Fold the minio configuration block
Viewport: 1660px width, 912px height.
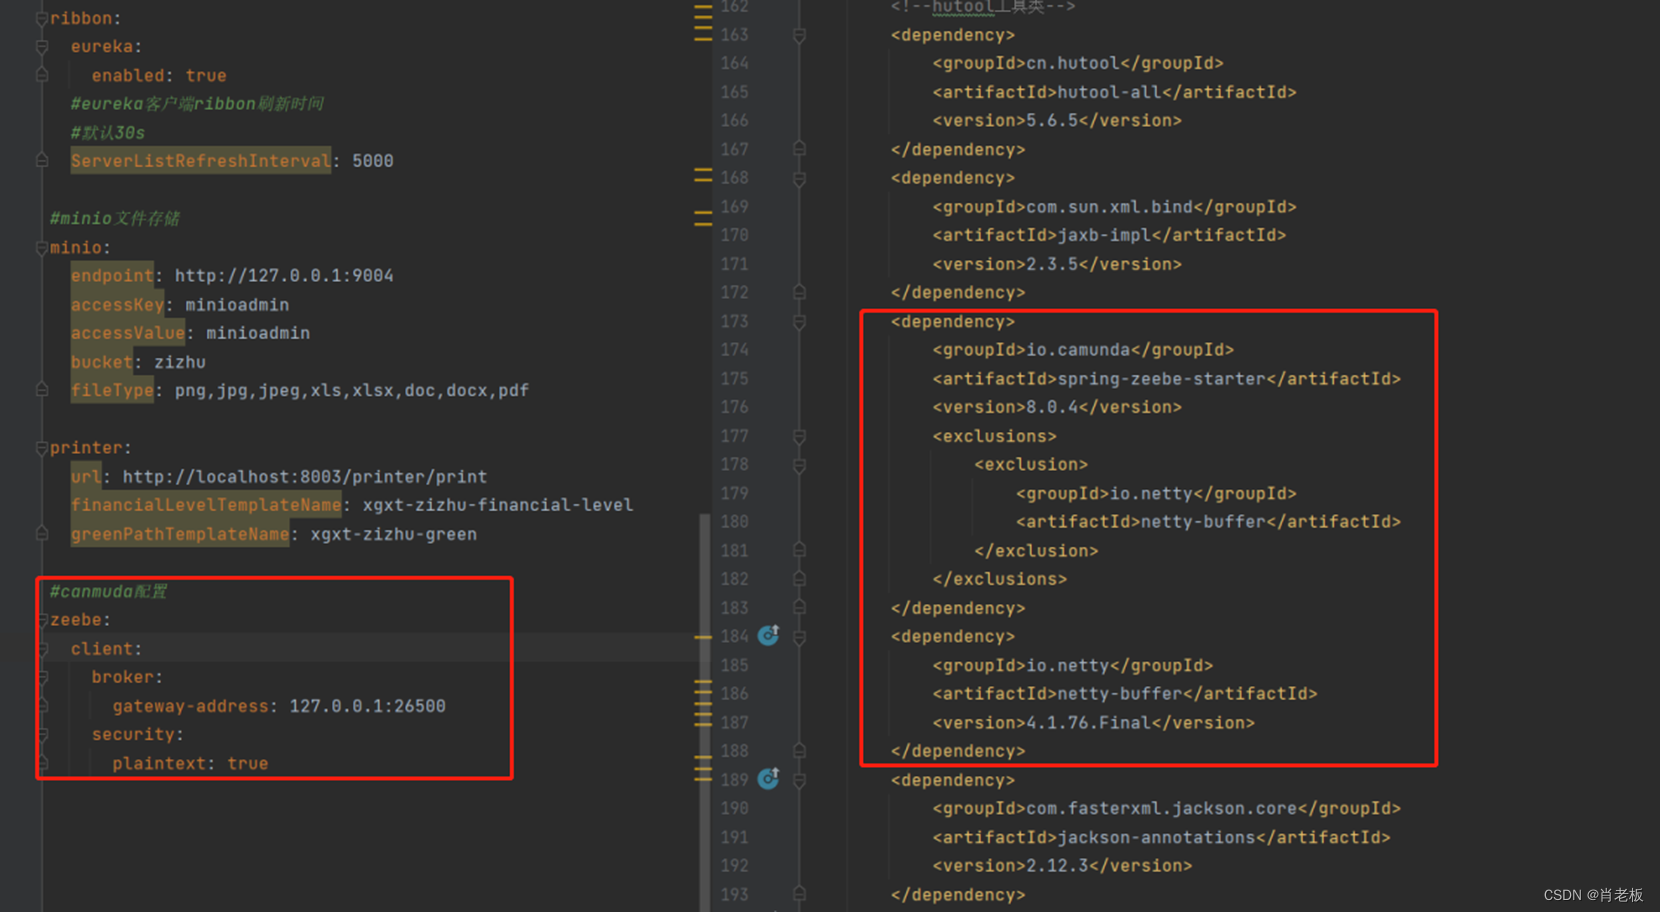42,247
